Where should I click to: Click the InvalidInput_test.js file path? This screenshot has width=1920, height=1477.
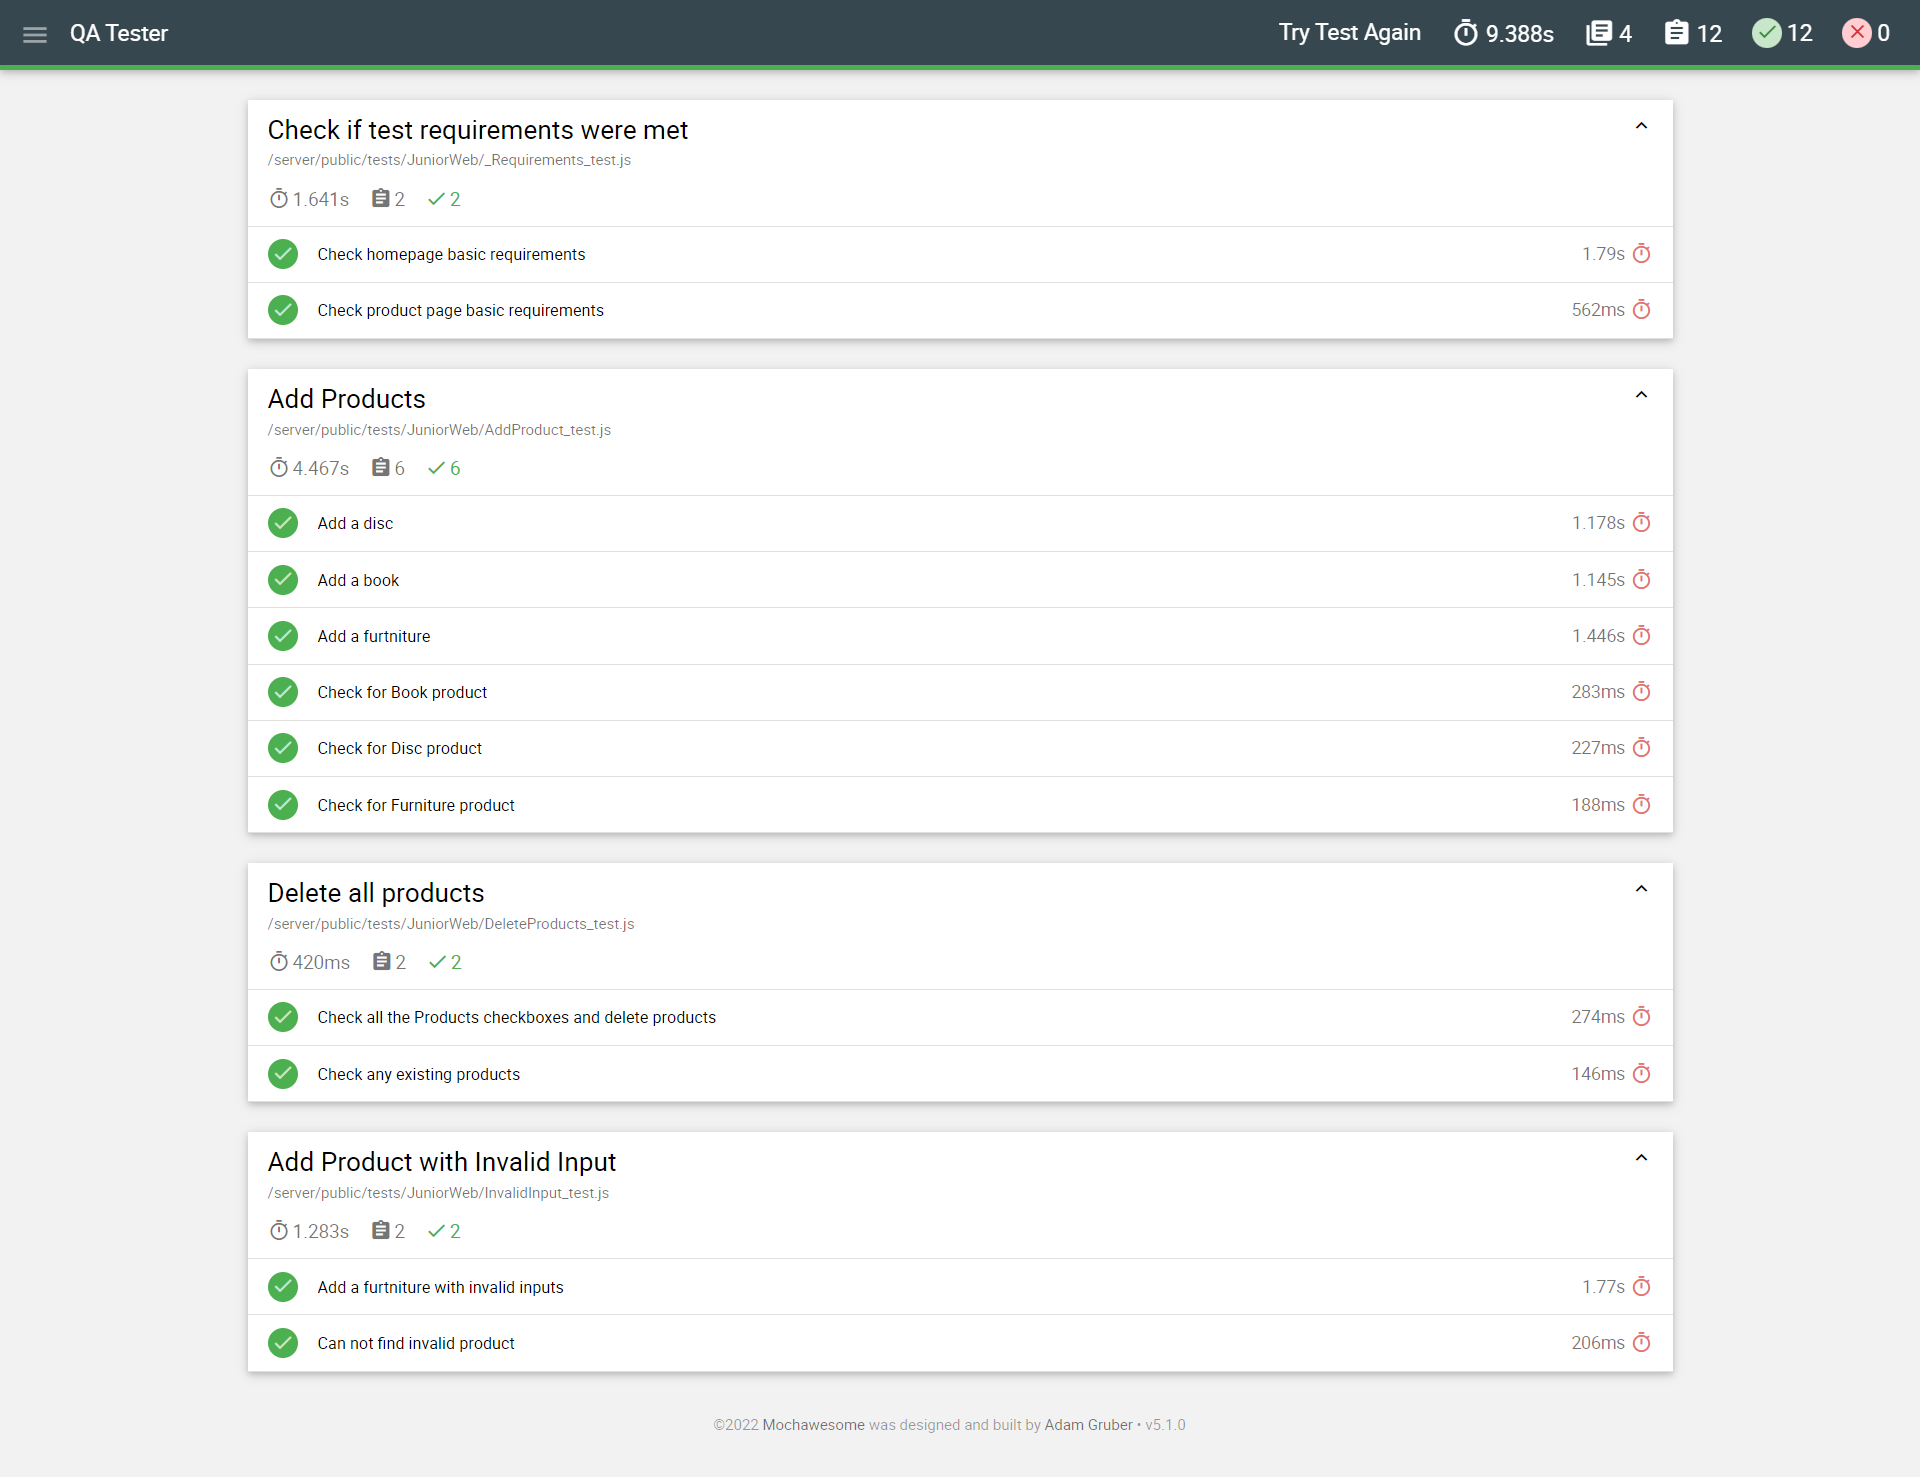[438, 1193]
